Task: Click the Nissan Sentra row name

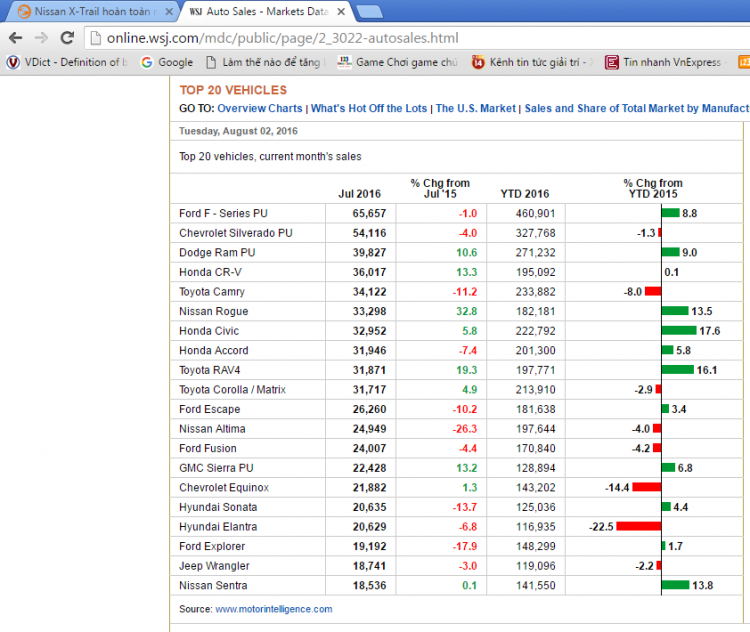Action: click(213, 586)
